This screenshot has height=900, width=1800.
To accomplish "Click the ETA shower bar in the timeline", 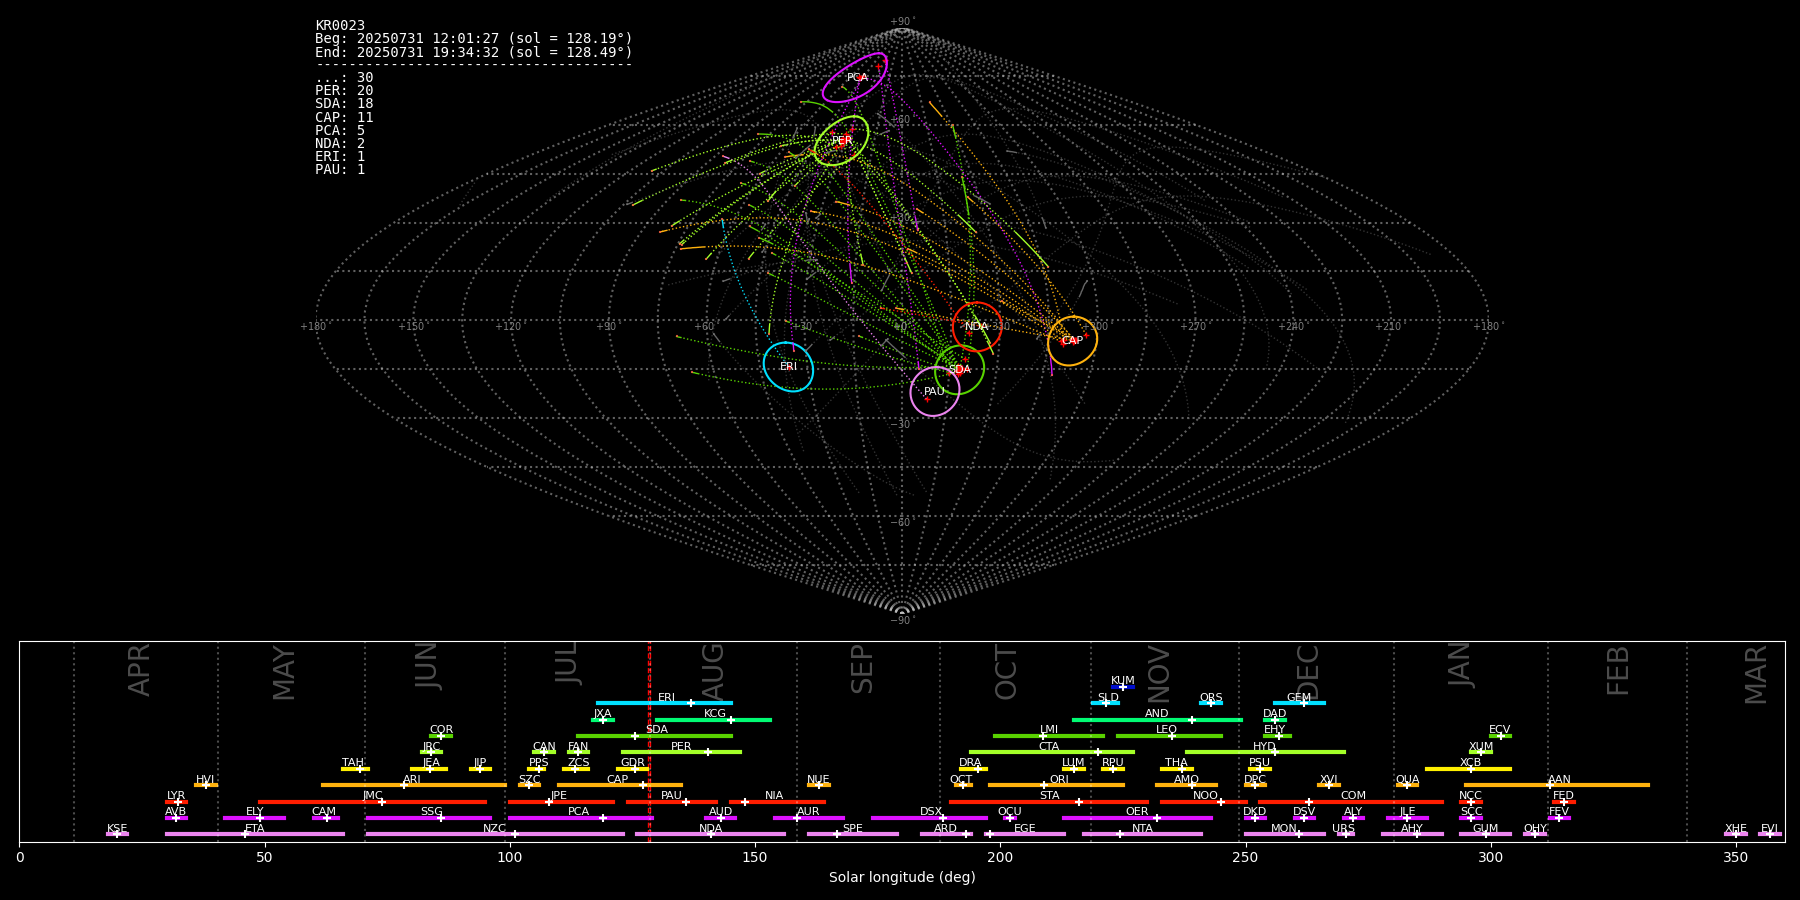I will (255, 834).
